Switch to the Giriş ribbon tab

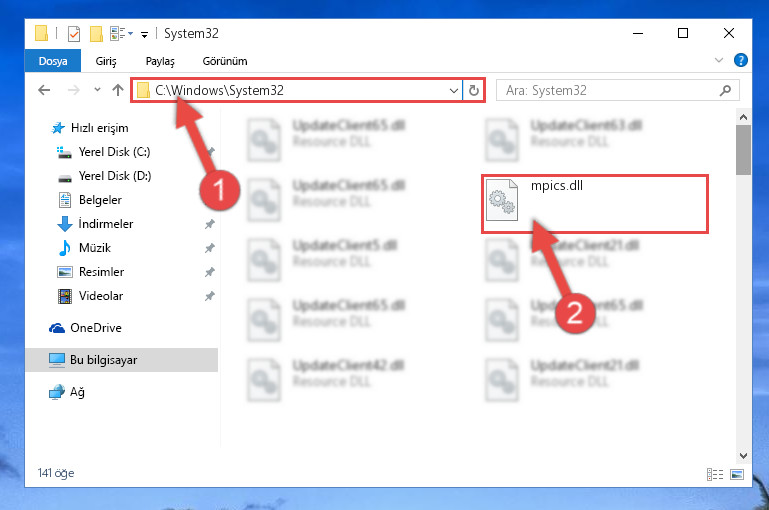106,61
